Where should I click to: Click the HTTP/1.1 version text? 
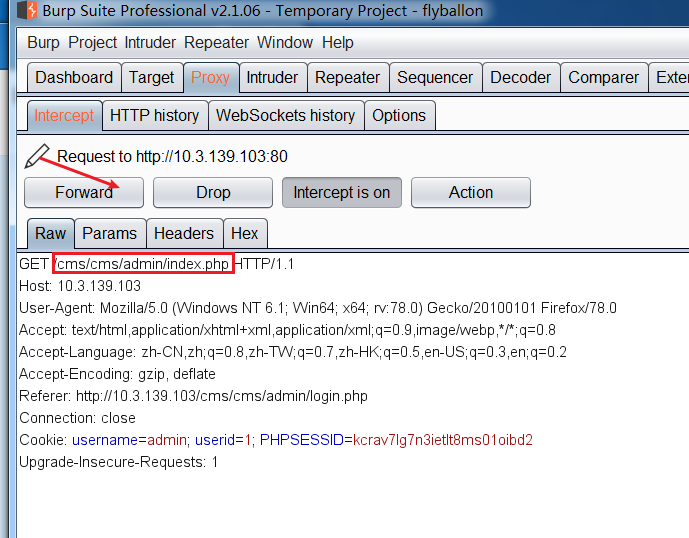(265, 264)
